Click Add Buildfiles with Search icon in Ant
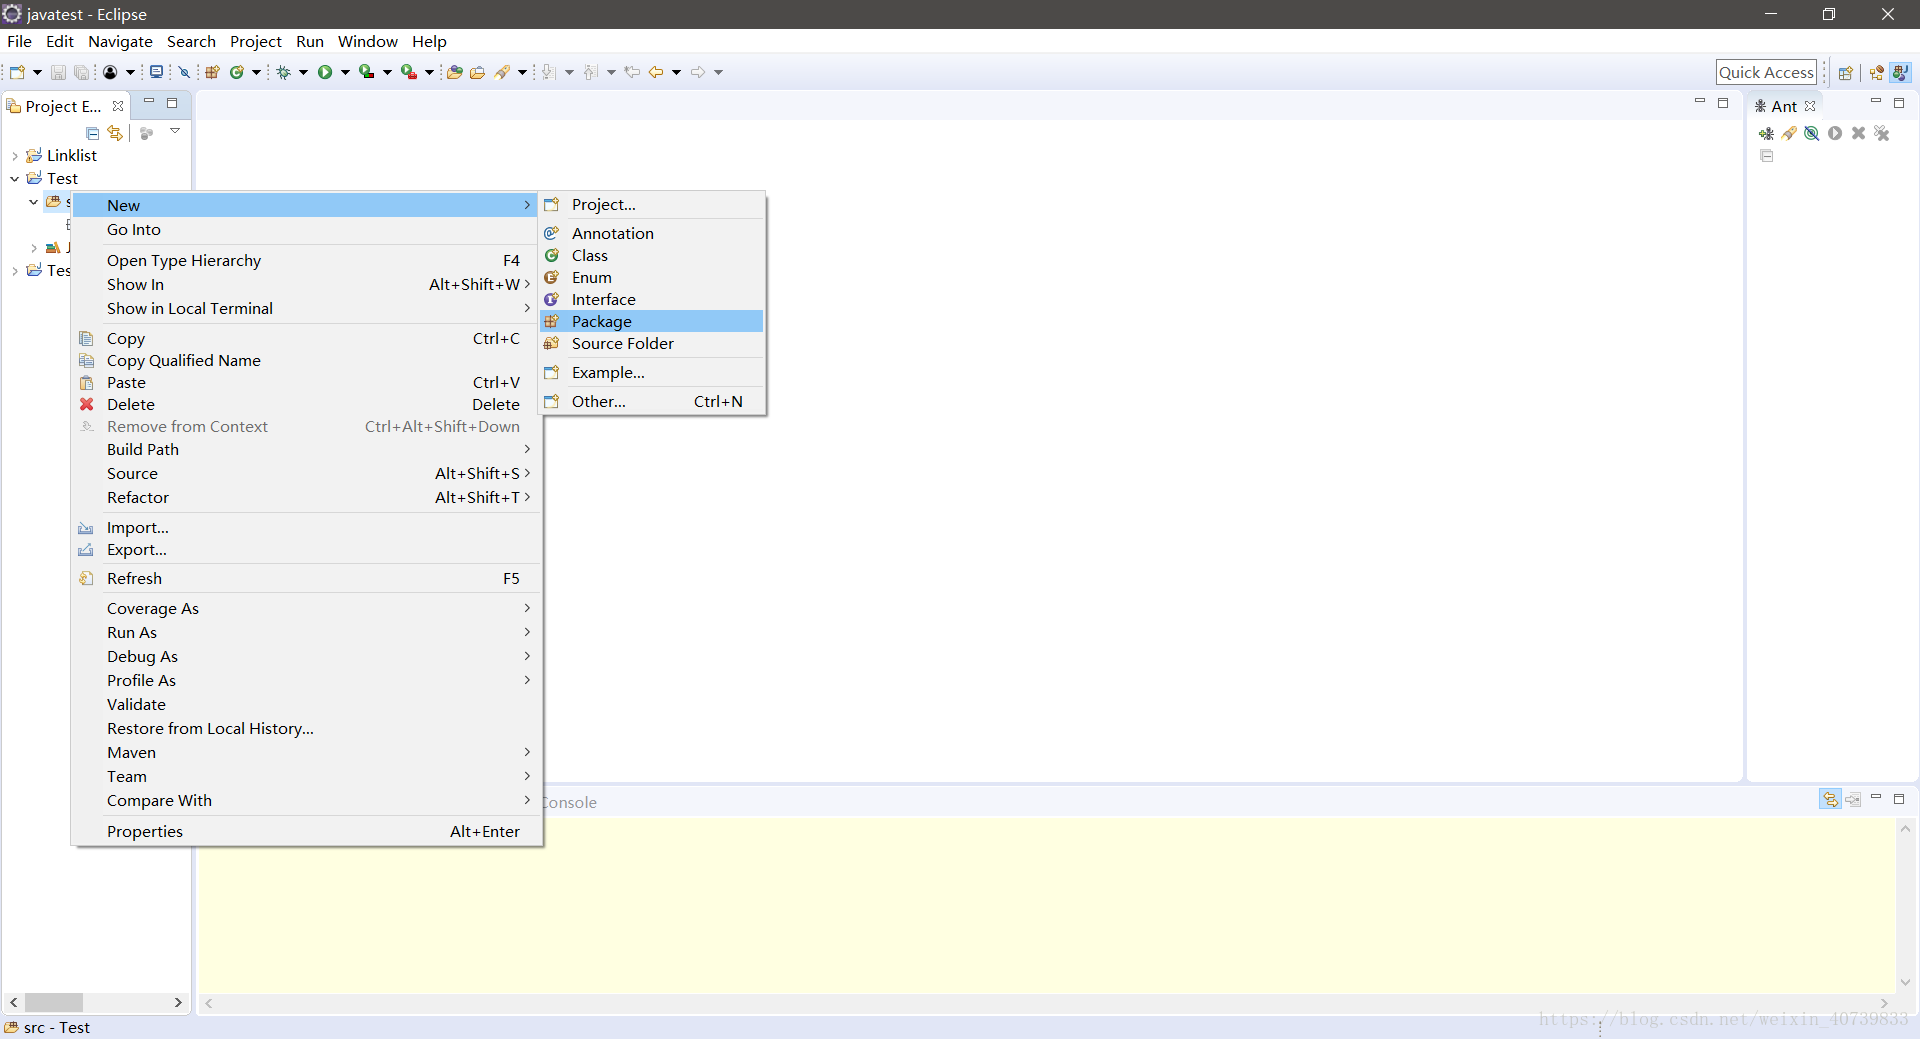1920x1039 pixels. coord(1790,133)
